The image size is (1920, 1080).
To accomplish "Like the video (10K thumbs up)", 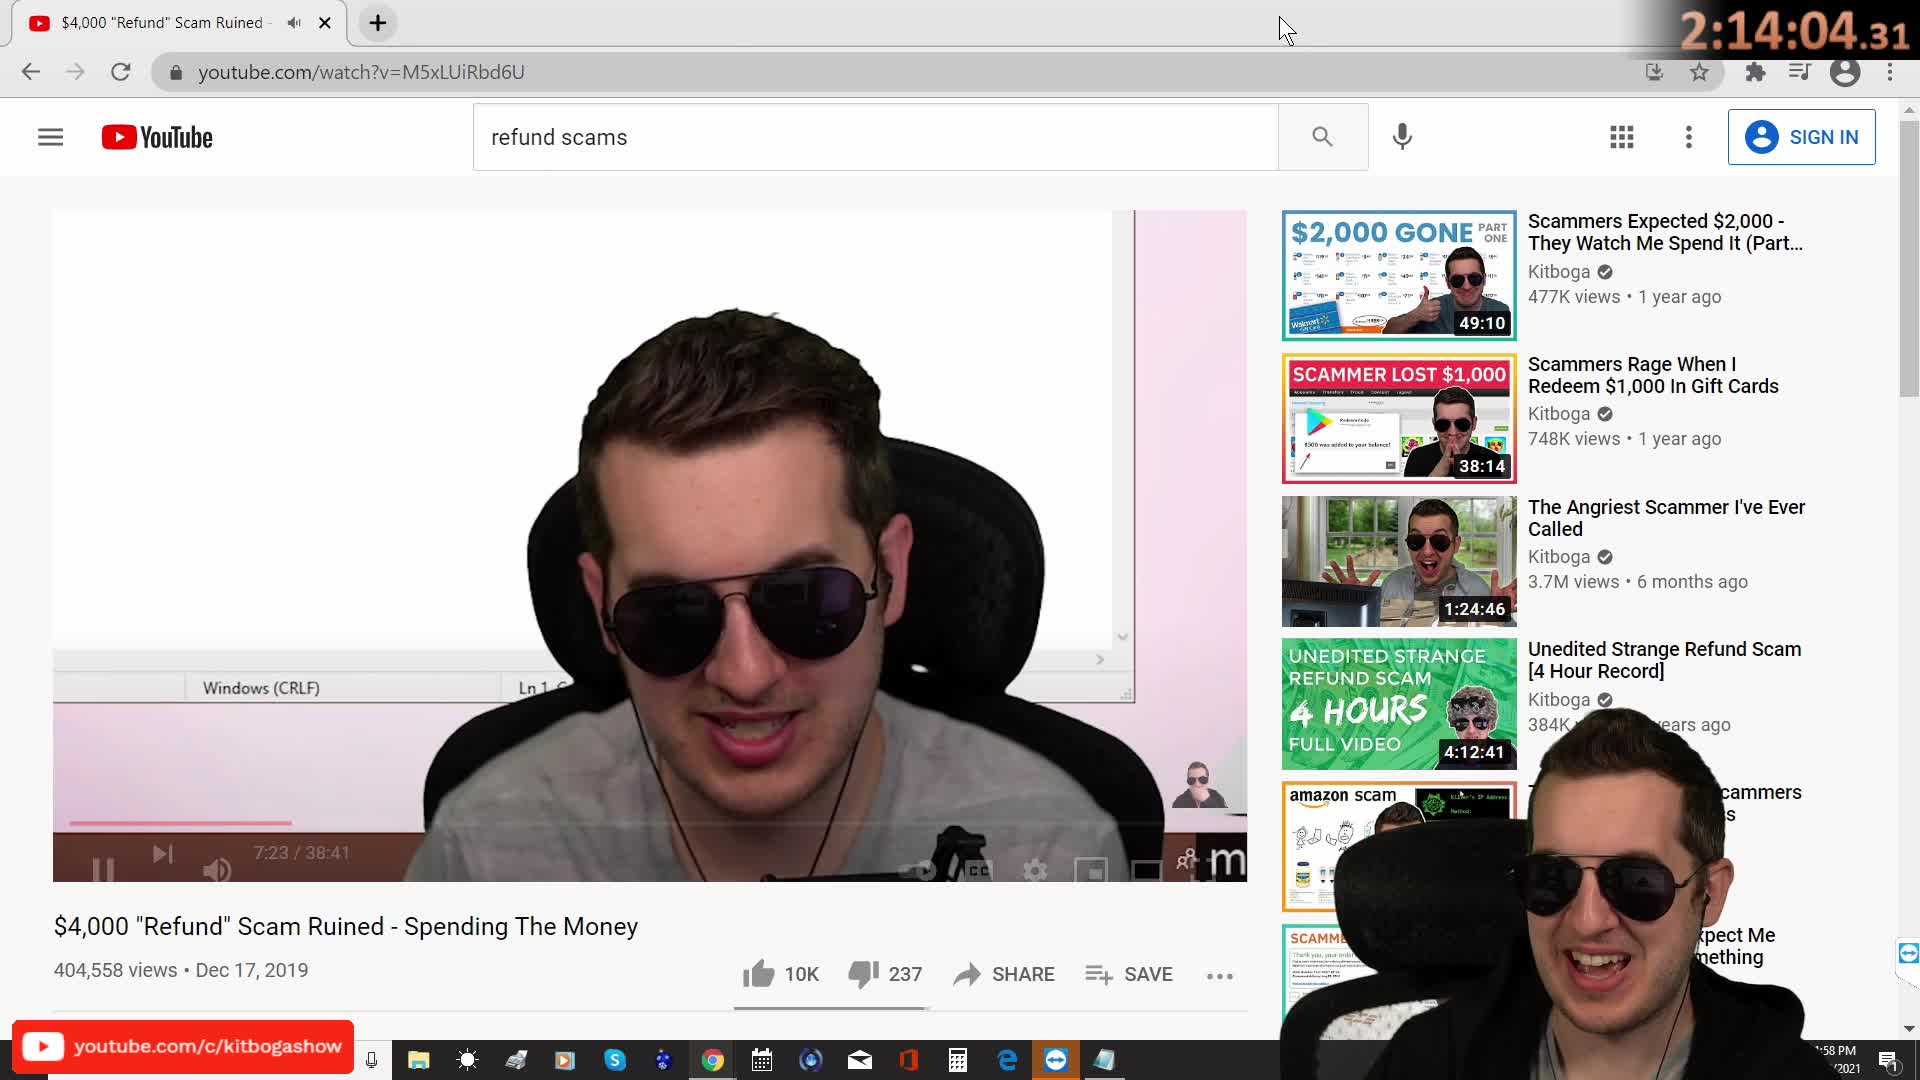I will [781, 974].
